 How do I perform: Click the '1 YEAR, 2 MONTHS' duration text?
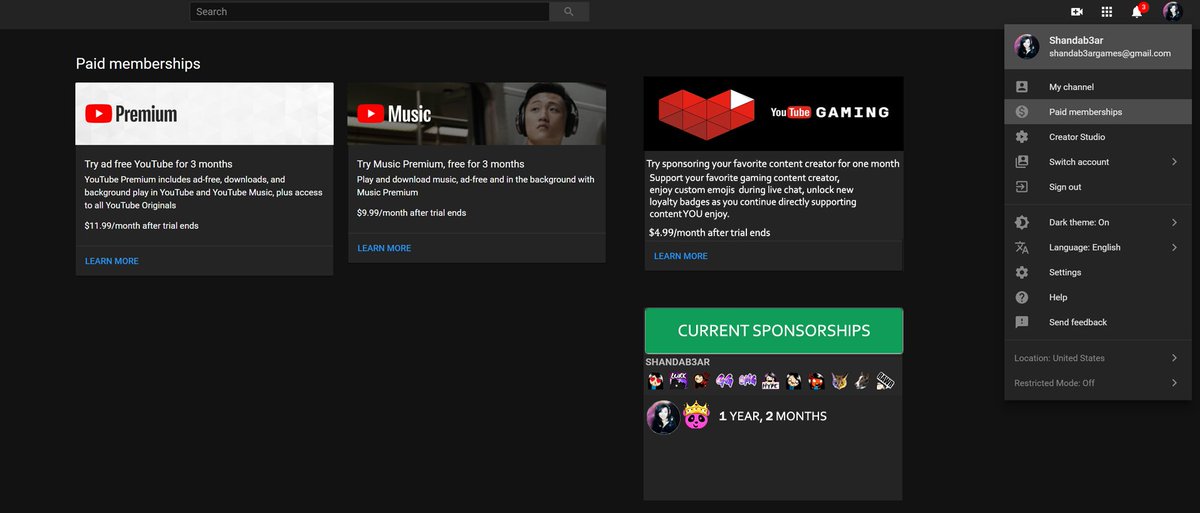[773, 416]
